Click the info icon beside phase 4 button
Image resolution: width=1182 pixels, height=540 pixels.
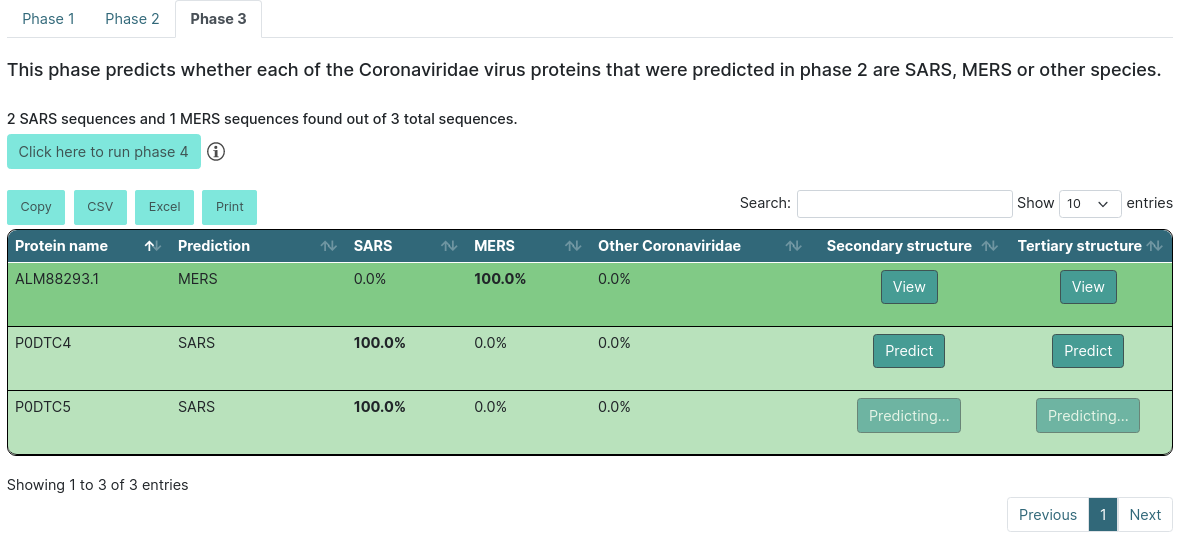pyautogui.click(x=216, y=152)
